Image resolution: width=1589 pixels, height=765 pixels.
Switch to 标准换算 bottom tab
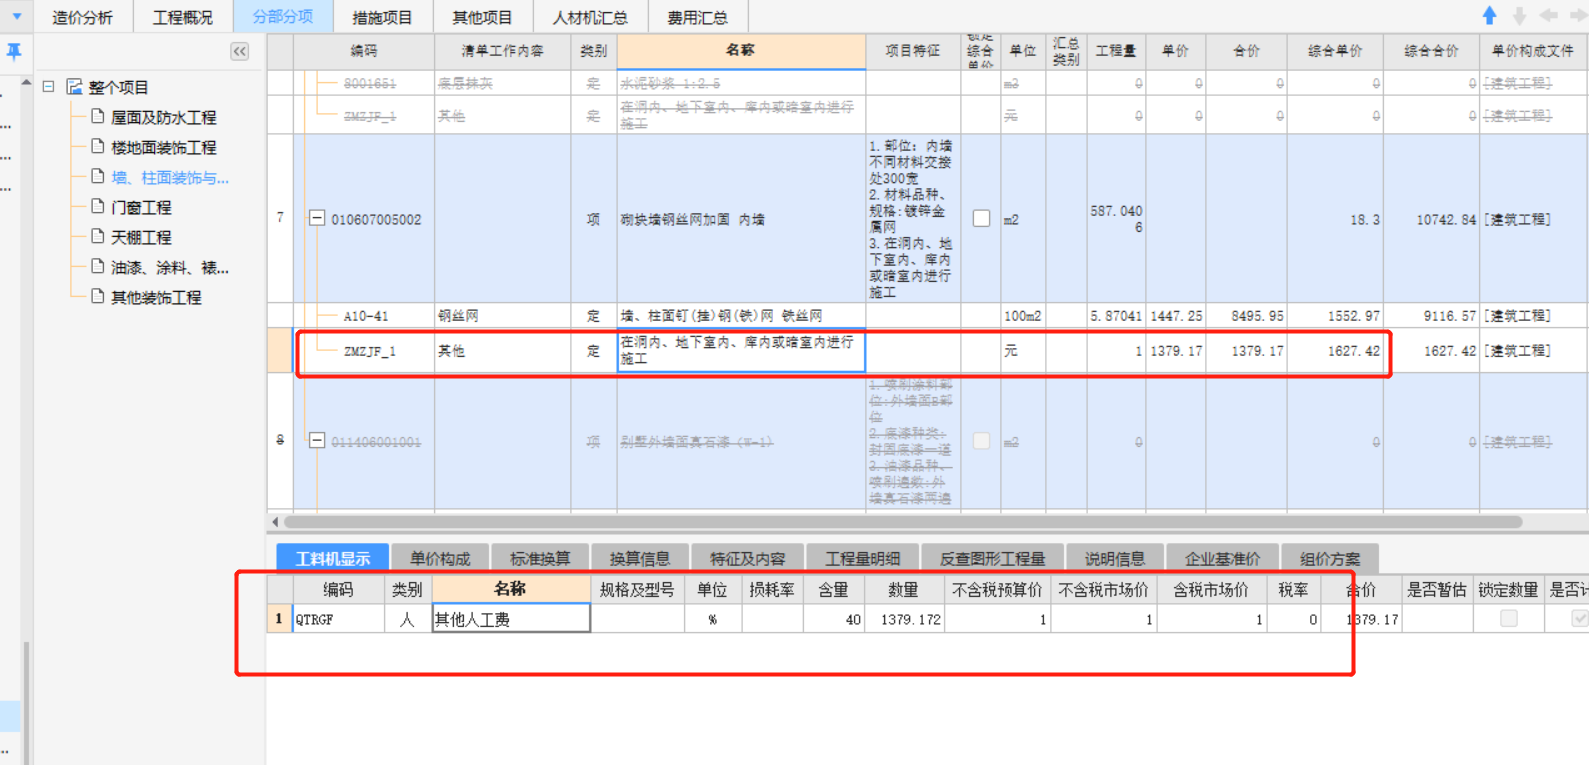(540, 558)
